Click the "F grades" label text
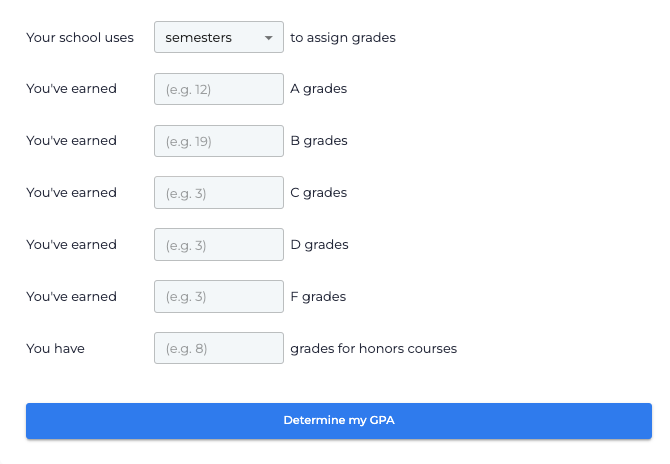This screenshot has width=670, height=464. 318,297
